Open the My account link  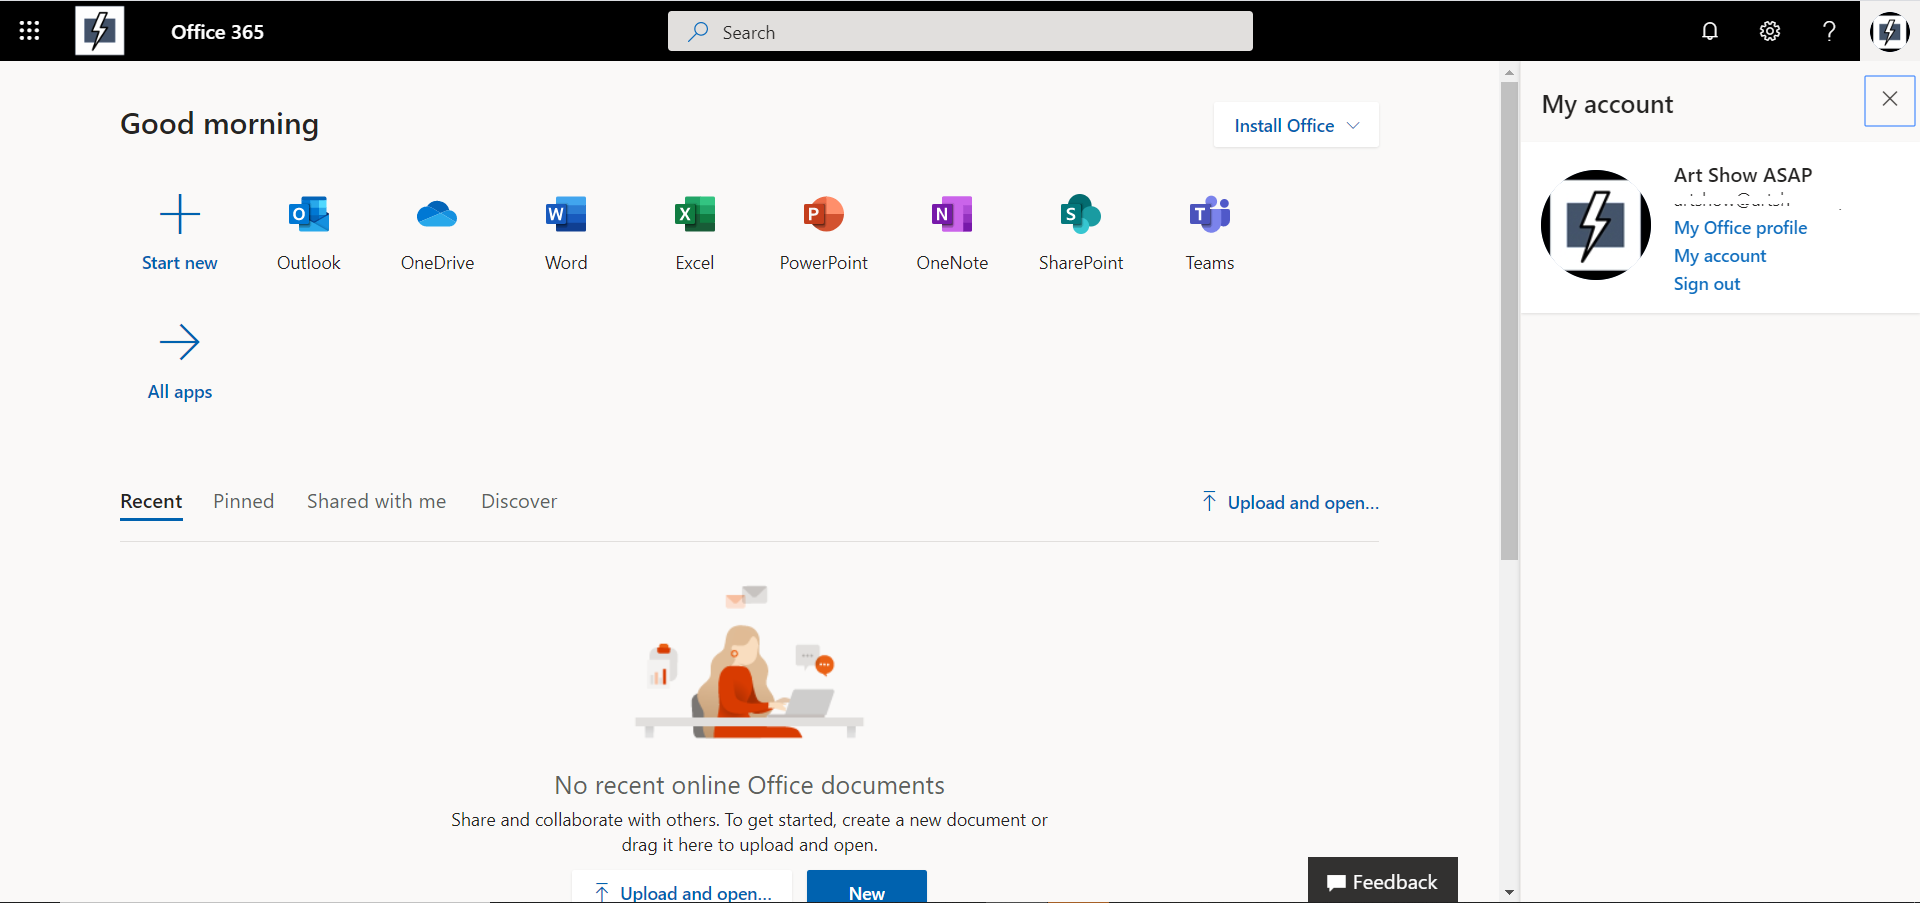point(1720,255)
